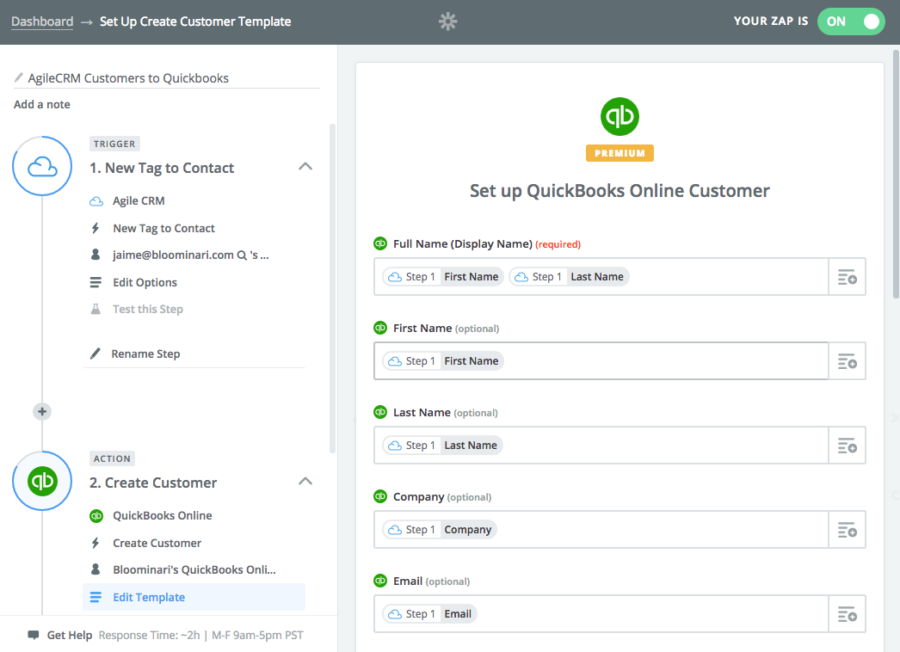The height and width of the screenshot is (652, 900).
Task: Click Get Help at the bottom
Action: click(69, 635)
